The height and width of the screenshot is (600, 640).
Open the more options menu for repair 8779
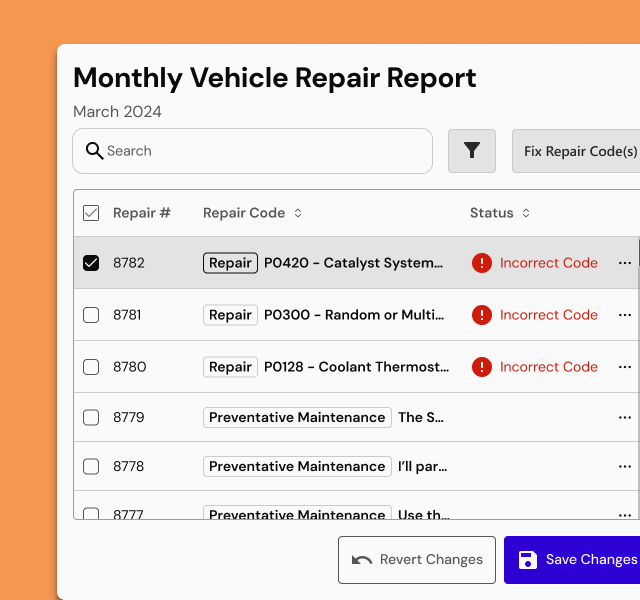click(624, 417)
